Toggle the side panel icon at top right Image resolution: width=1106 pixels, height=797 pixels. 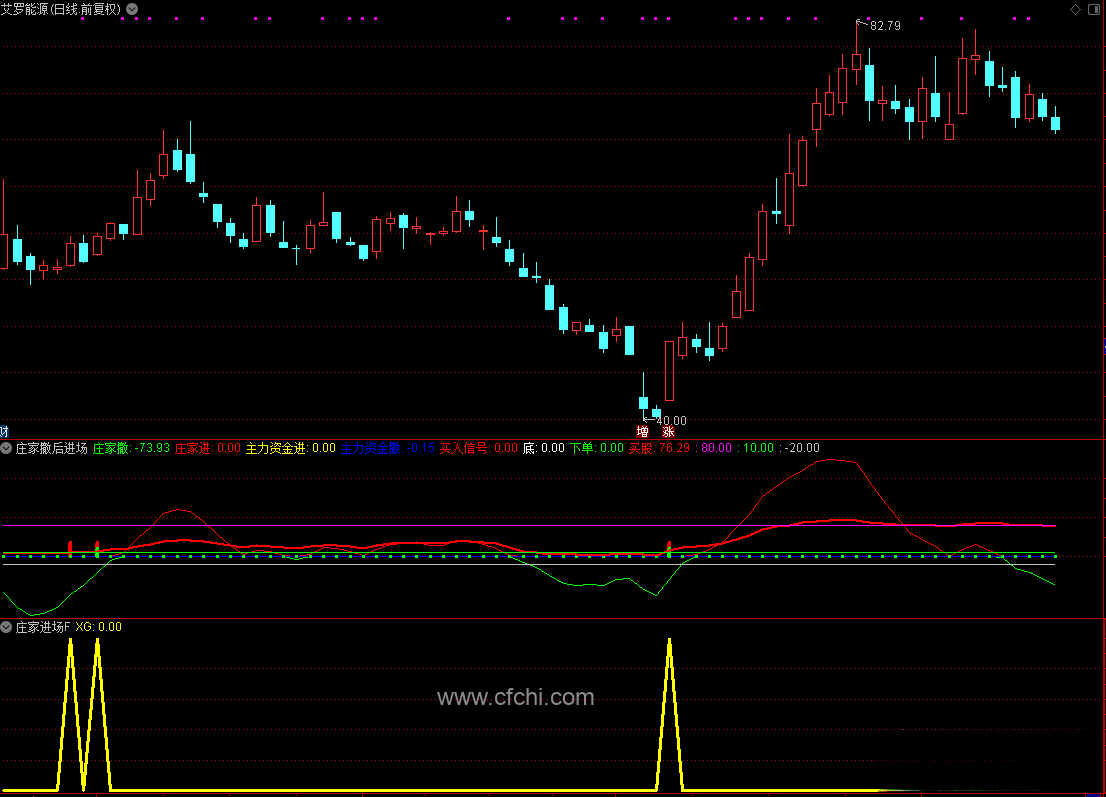(1094, 9)
